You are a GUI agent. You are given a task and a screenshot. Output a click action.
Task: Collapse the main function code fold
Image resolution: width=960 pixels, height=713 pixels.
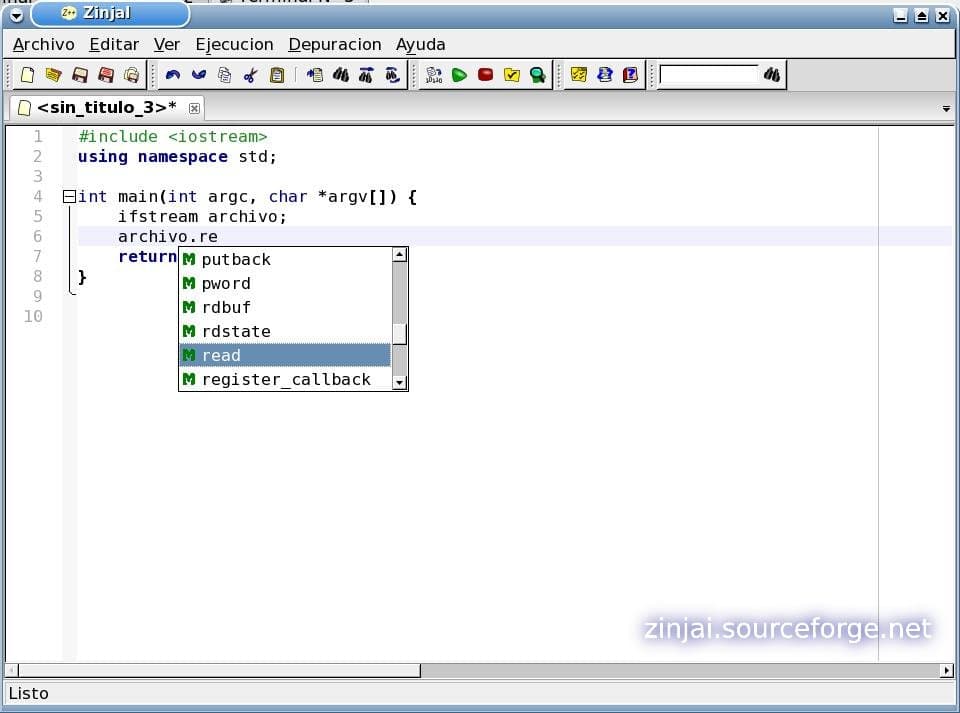69,197
